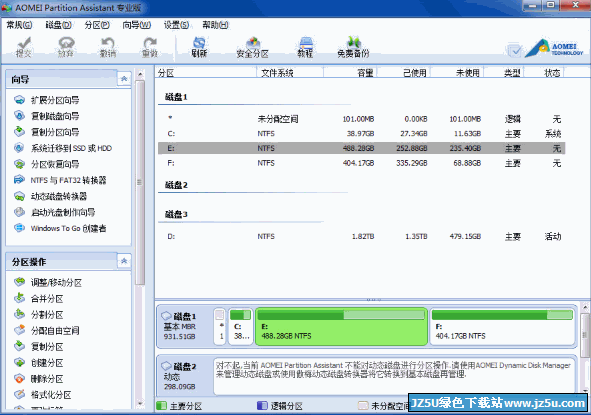Select E: 488.28GB NTFS block in disk map
591x415 pixels.
pyautogui.click(x=341, y=326)
